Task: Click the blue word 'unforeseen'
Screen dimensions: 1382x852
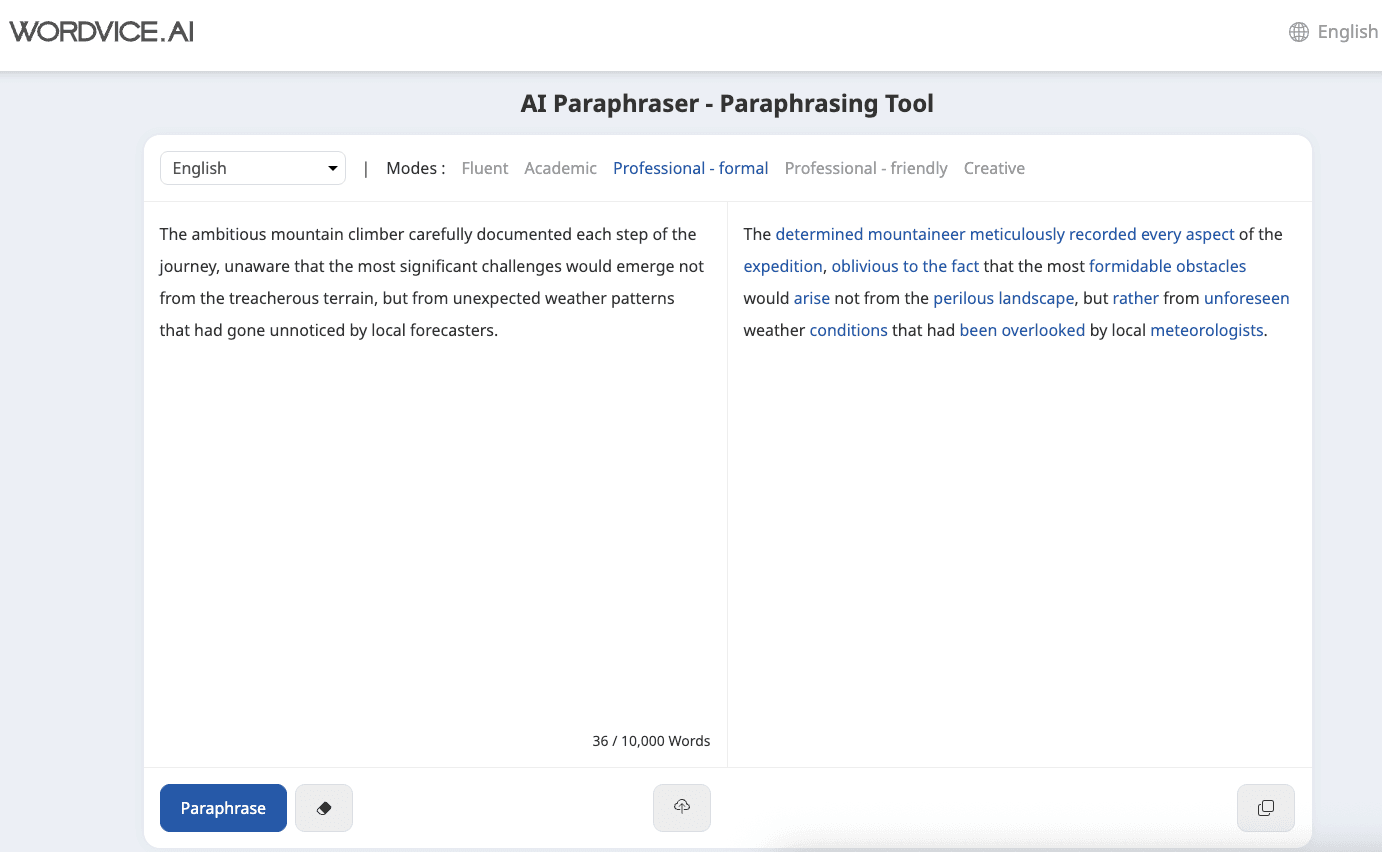Action: [1247, 298]
